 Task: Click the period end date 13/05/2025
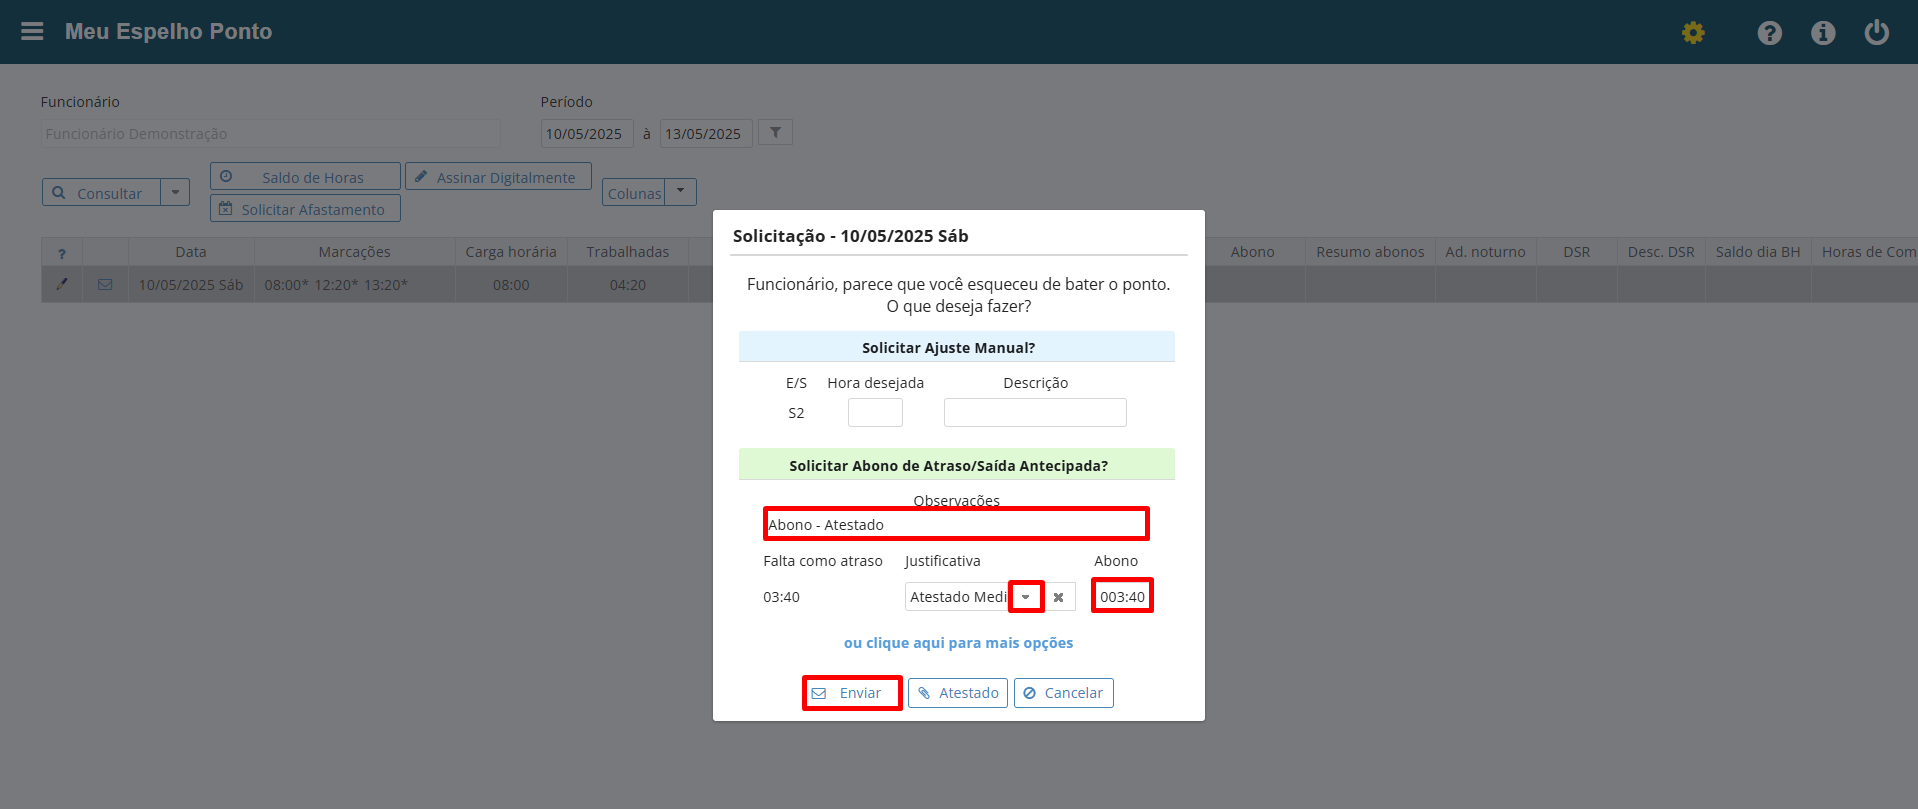tap(706, 134)
